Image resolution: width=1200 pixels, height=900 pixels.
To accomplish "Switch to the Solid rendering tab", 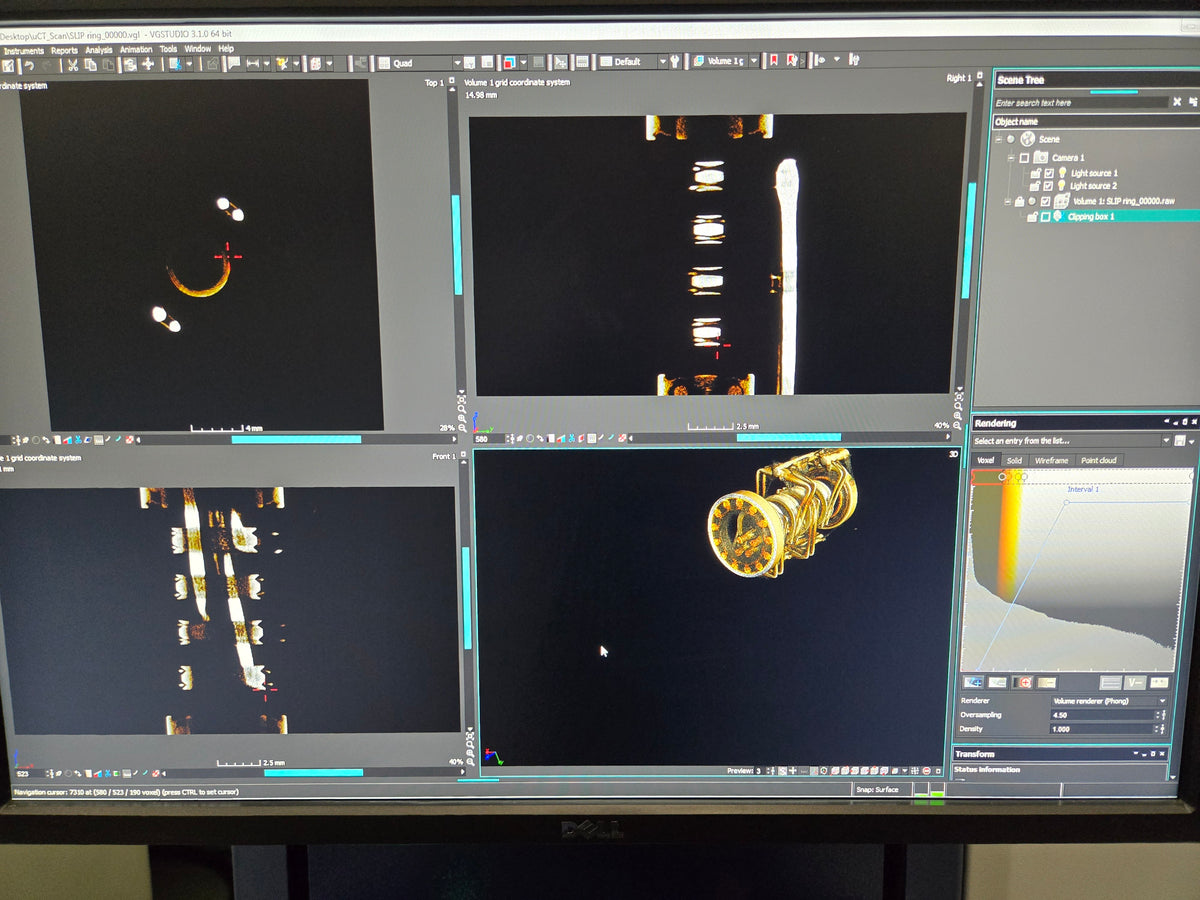I will [1015, 460].
